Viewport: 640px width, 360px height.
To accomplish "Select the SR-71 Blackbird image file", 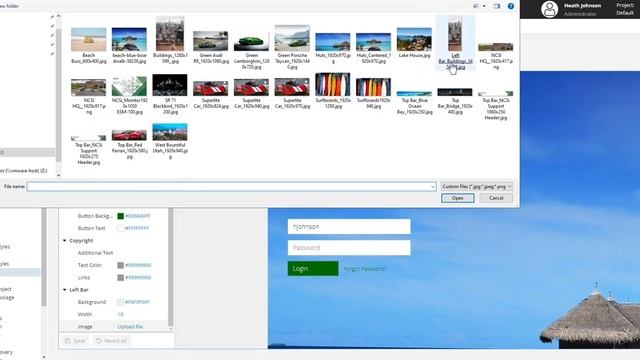I will [170, 94].
